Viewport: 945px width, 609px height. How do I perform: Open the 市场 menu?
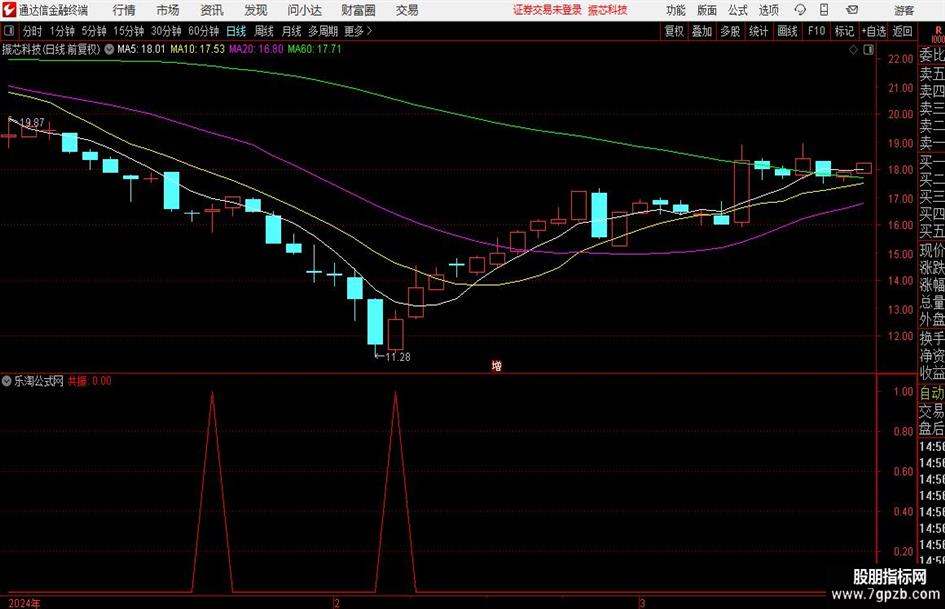click(168, 10)
